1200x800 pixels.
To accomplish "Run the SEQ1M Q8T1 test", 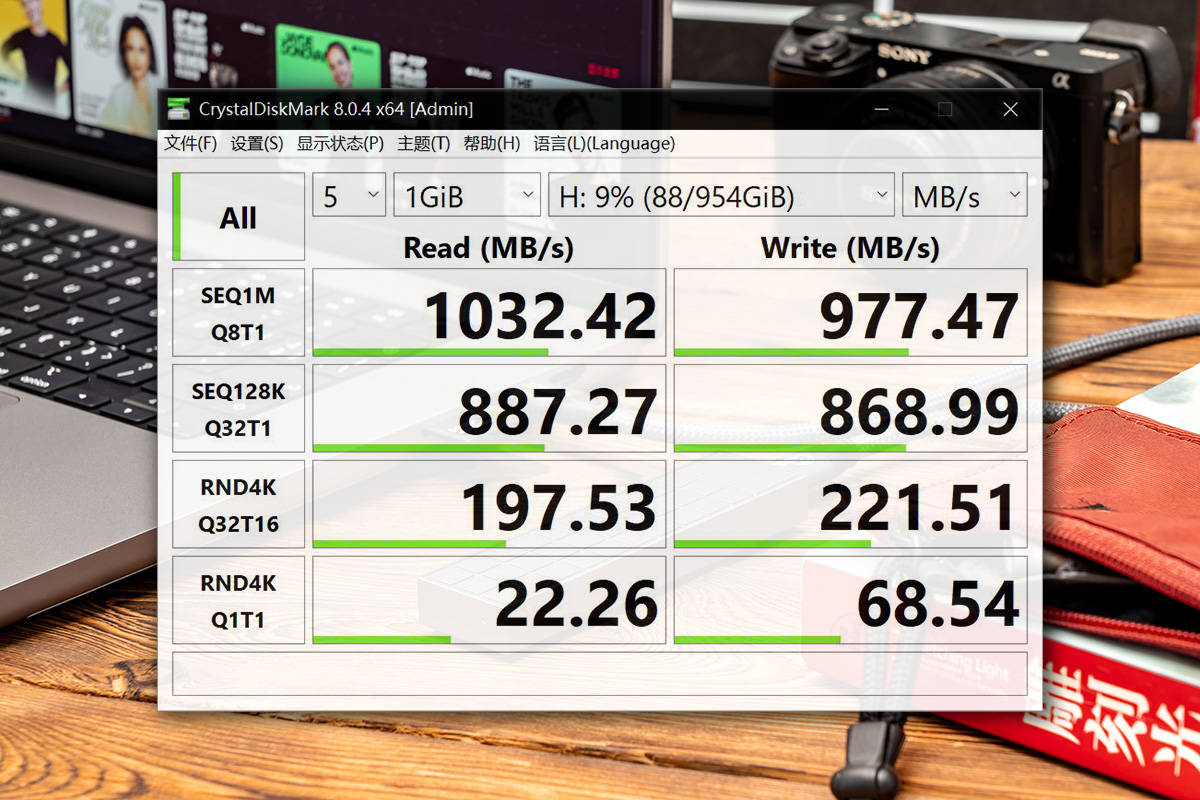I will tap(238, 313).
